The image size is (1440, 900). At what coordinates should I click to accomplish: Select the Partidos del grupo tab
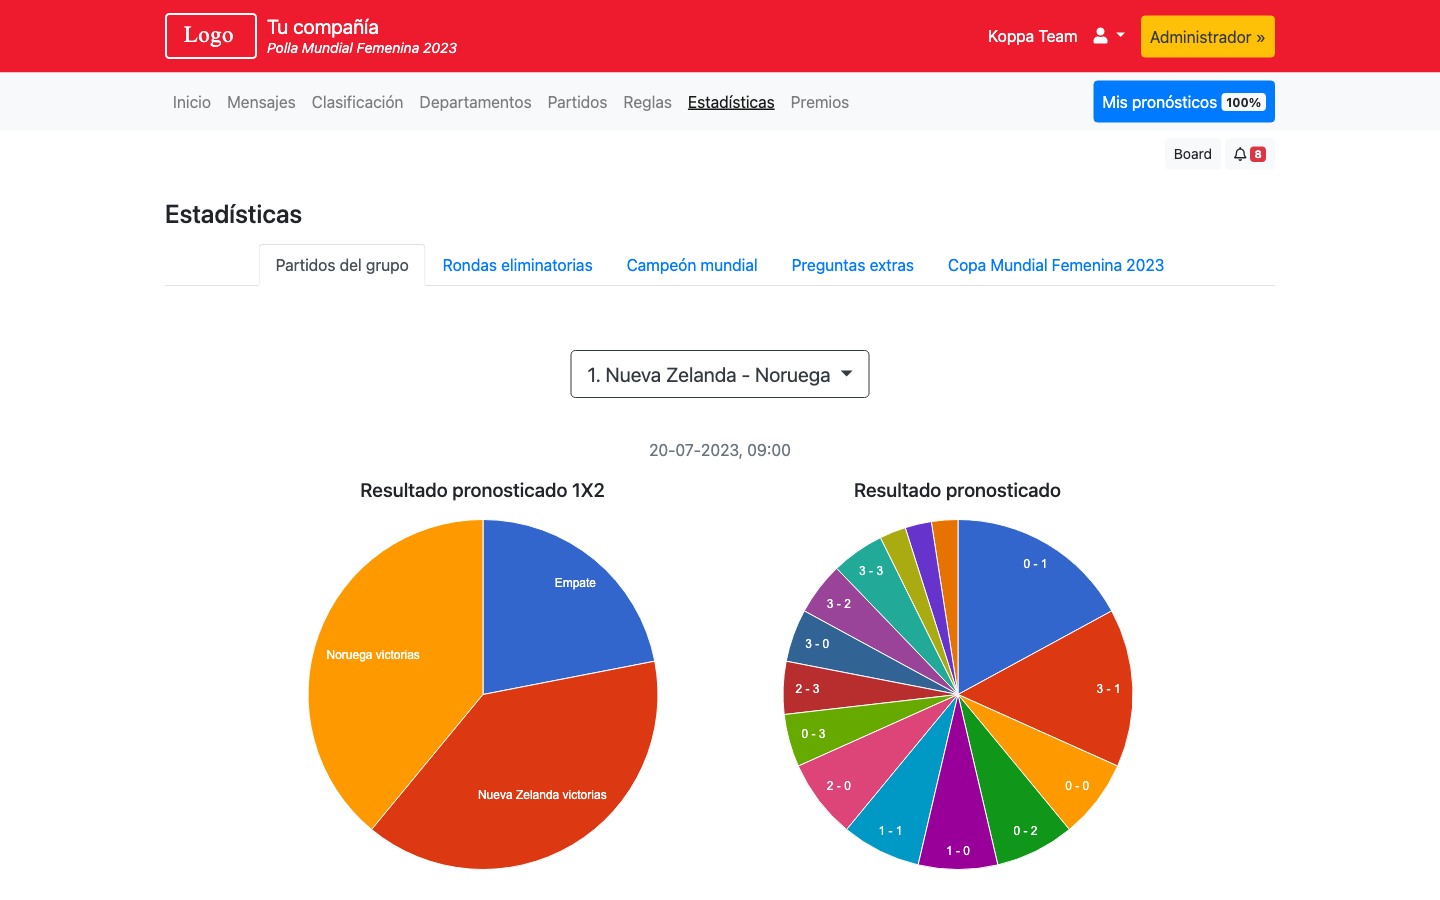pyautogui.click(x=342, y=265)
